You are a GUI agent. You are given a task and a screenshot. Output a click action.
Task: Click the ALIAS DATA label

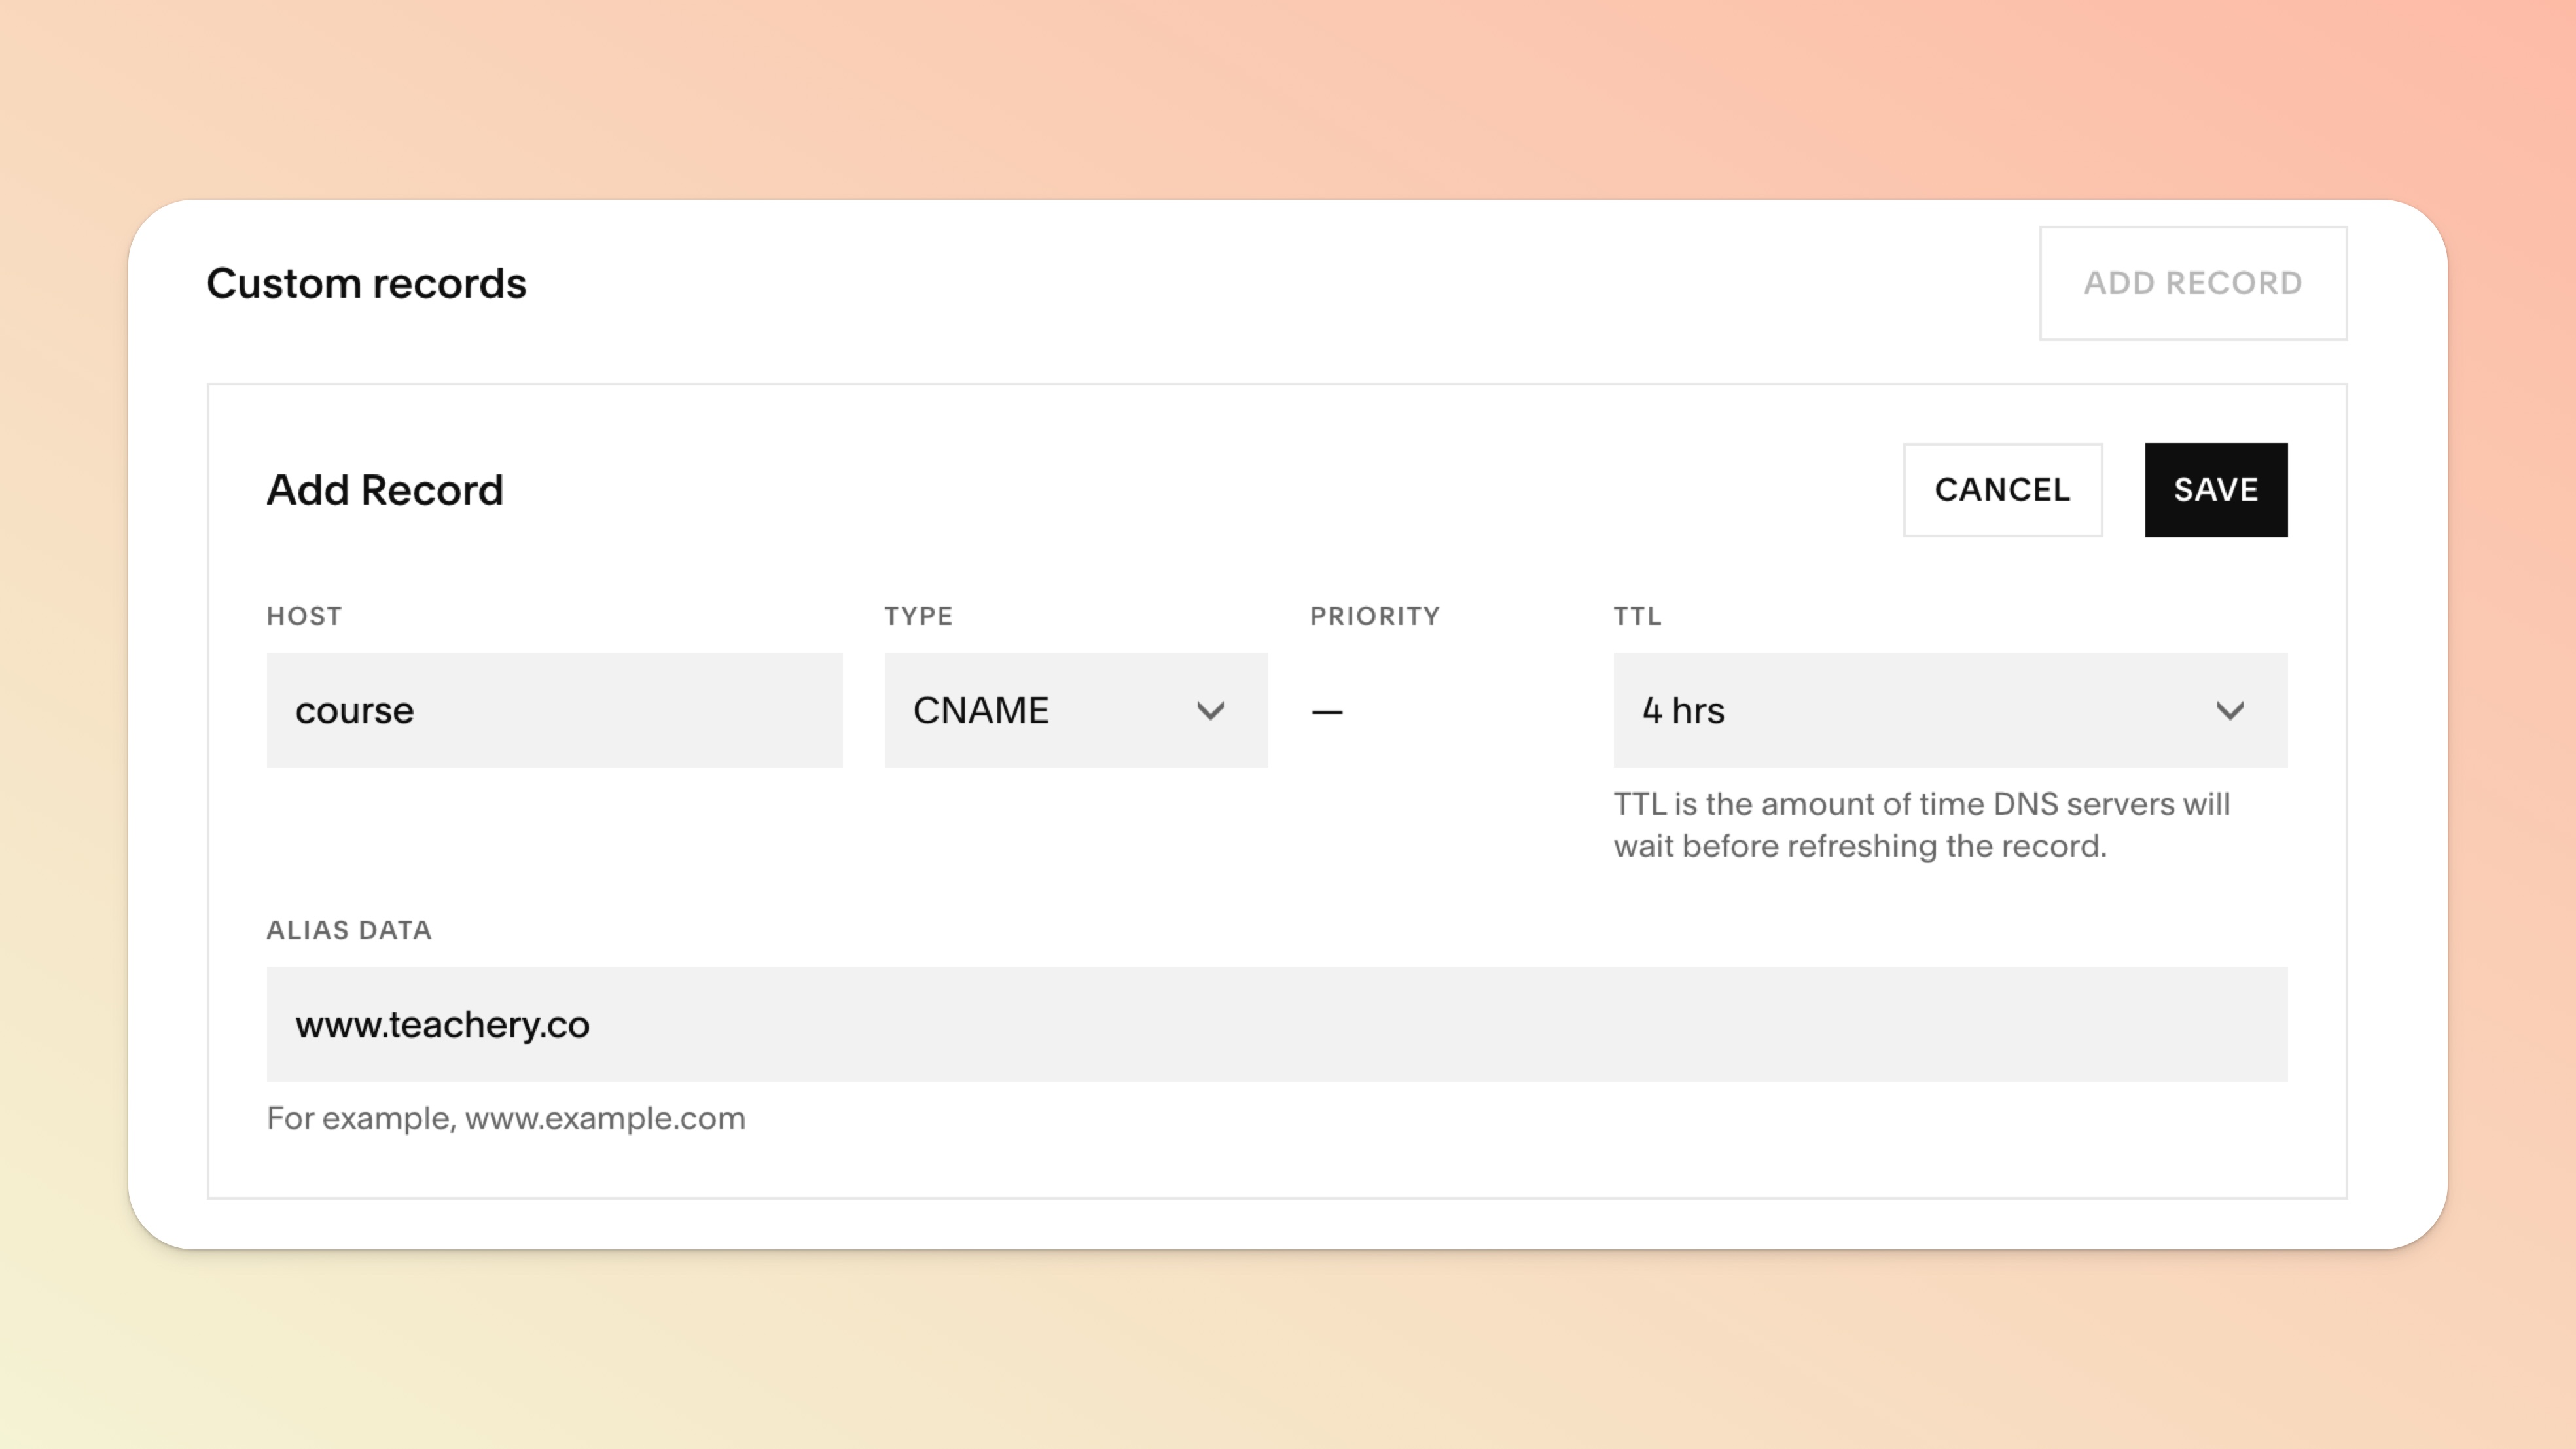click(x=348, y=930)
